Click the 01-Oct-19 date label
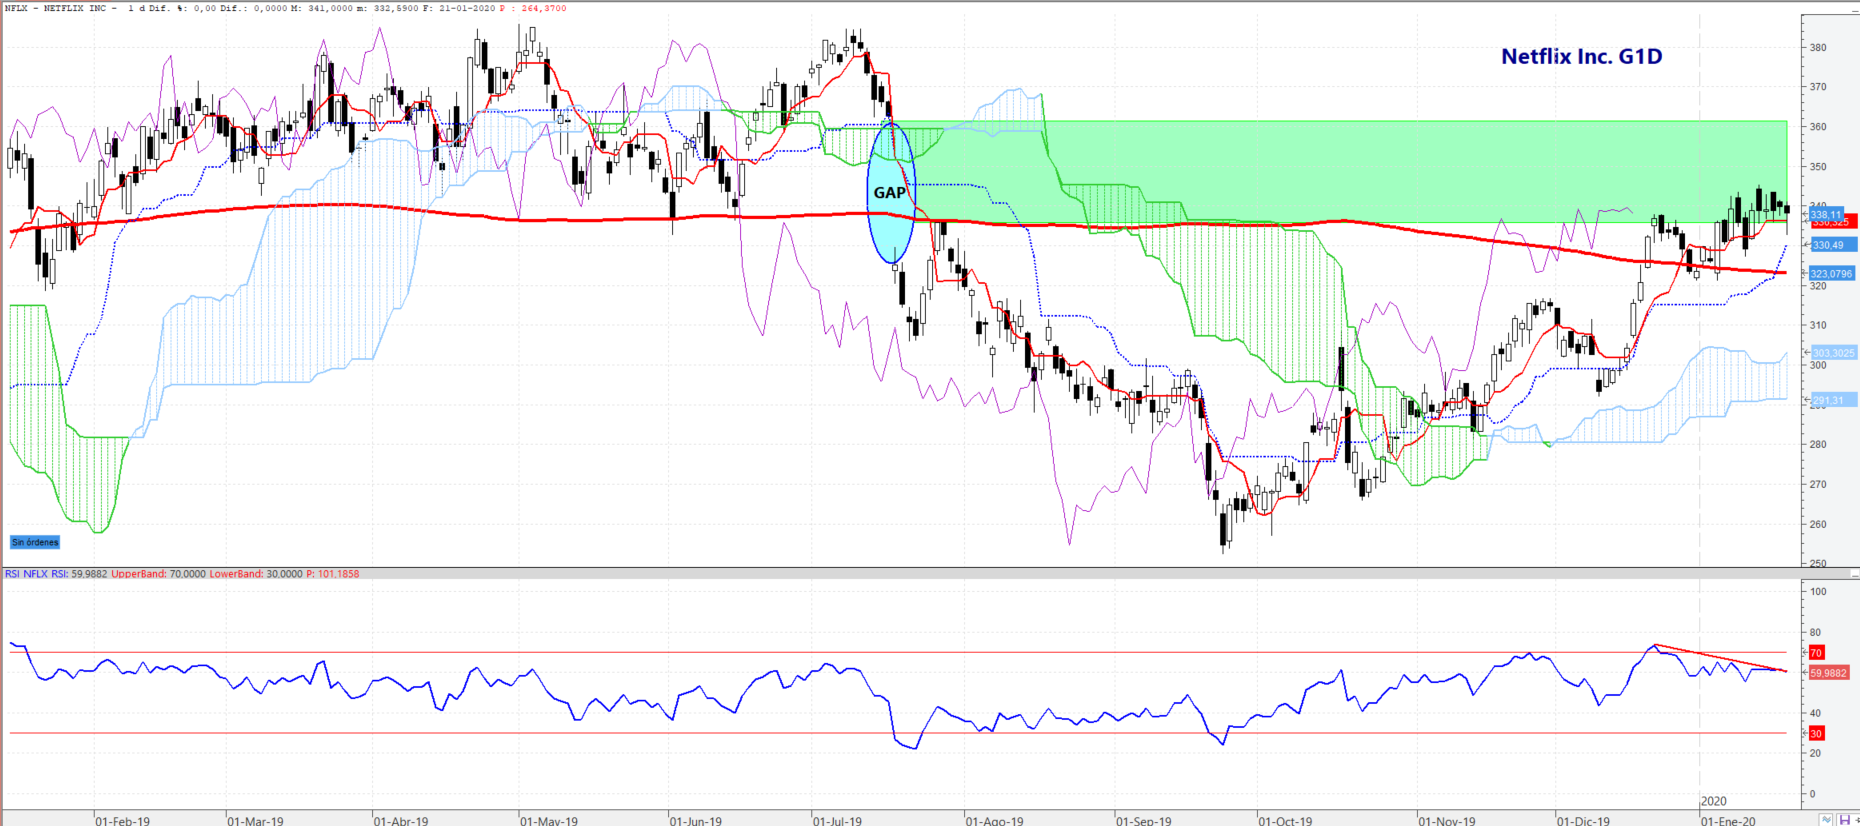The height and width of the screenshot is (826, 1860). pos(1286,821)
